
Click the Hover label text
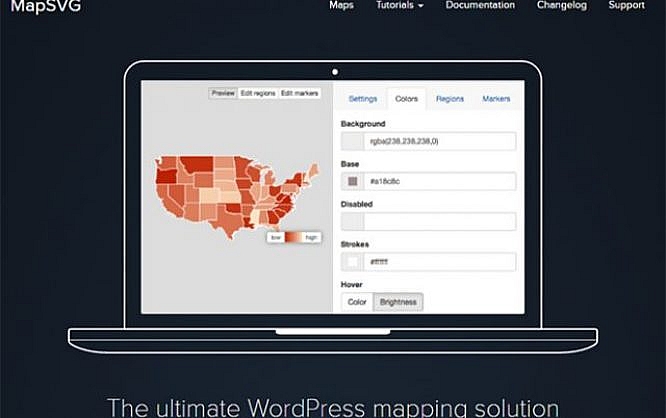[x=351, y=285]
